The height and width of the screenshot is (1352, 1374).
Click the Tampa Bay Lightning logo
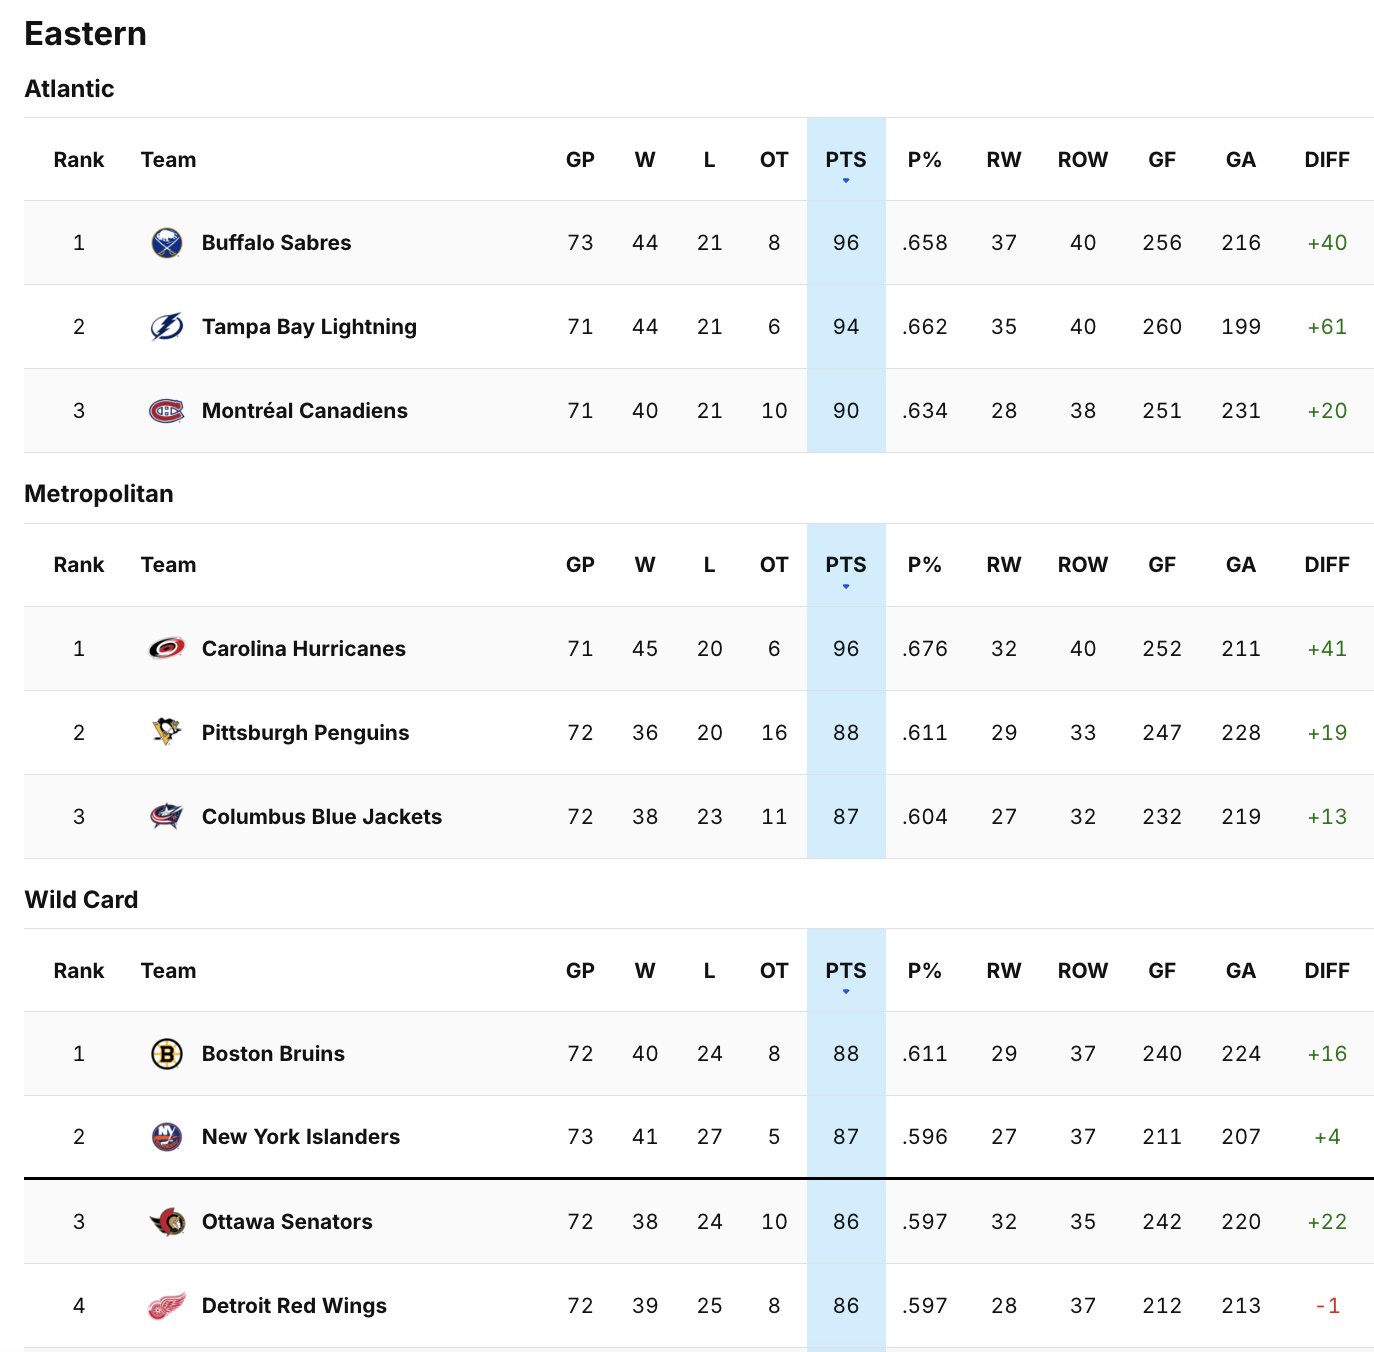166,327
